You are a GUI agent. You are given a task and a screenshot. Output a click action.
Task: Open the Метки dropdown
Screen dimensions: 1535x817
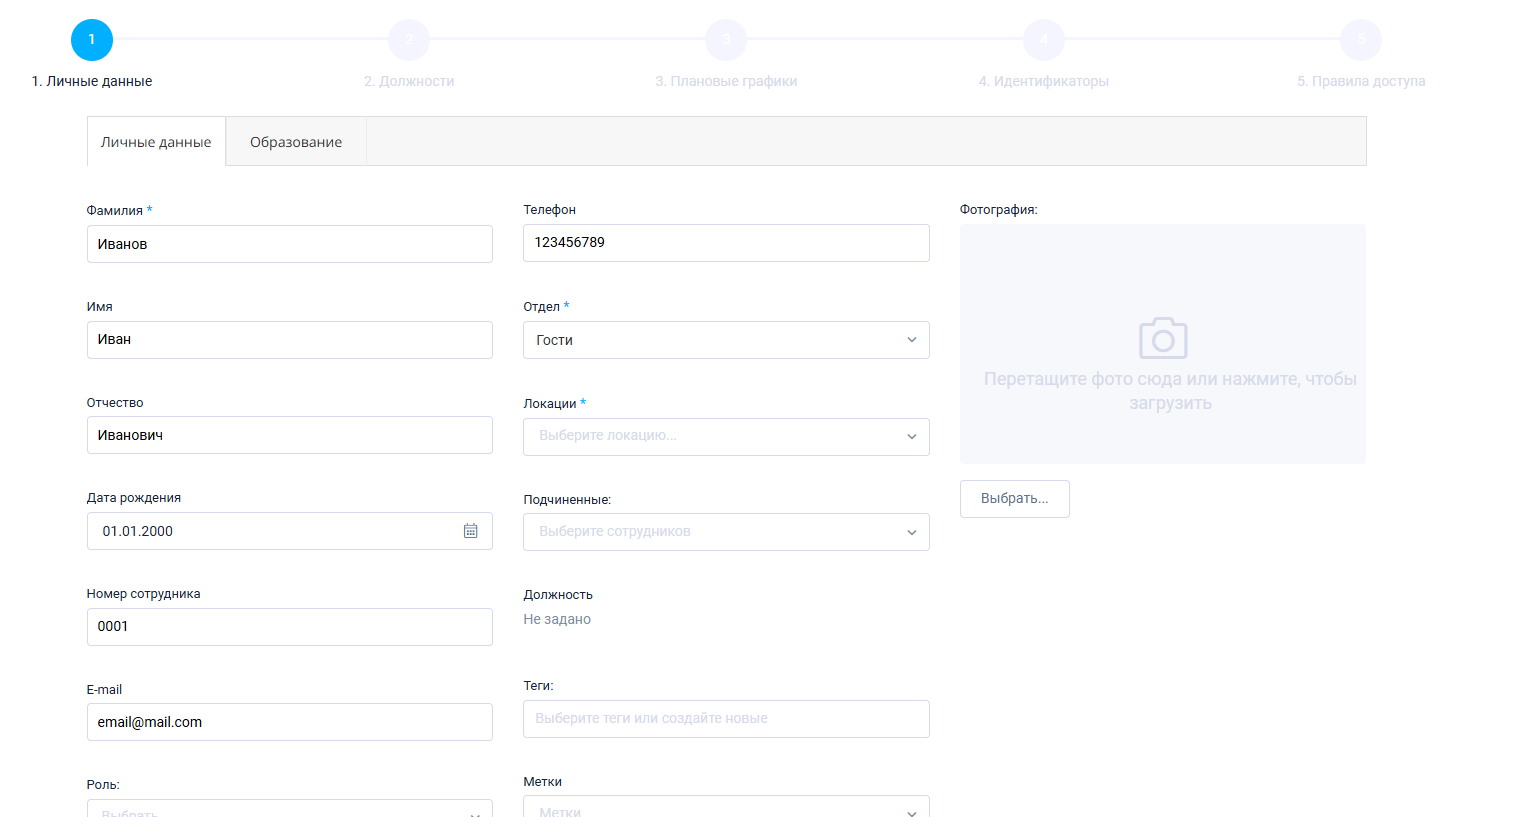[x=725, y=808]
